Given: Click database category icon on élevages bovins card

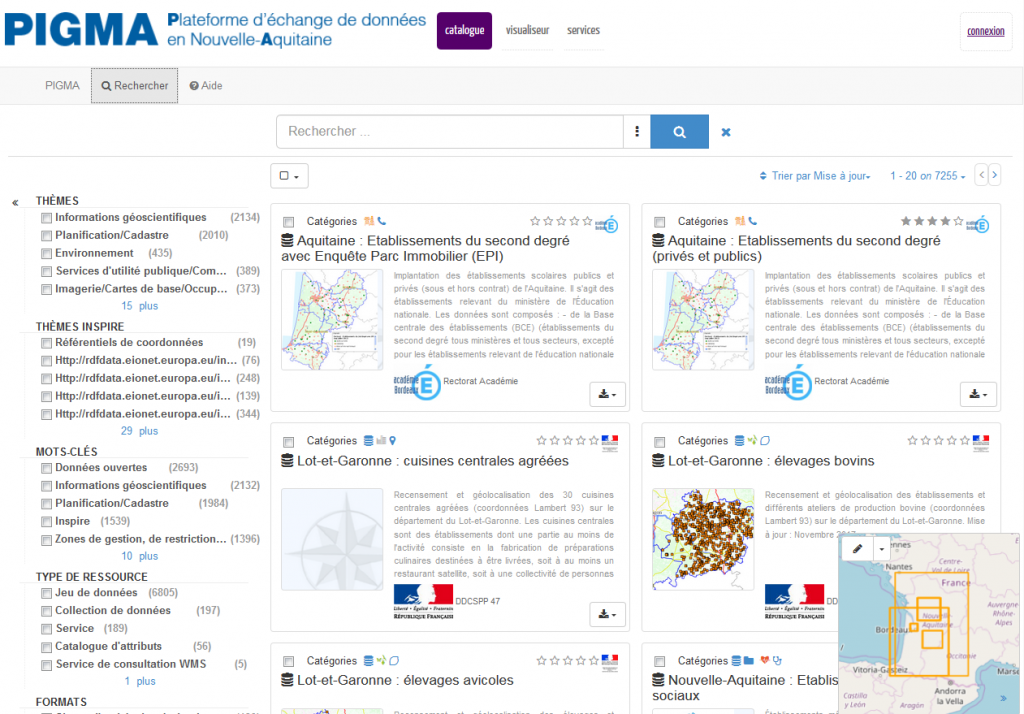Looking at the screenshot, I should (739, 441).
